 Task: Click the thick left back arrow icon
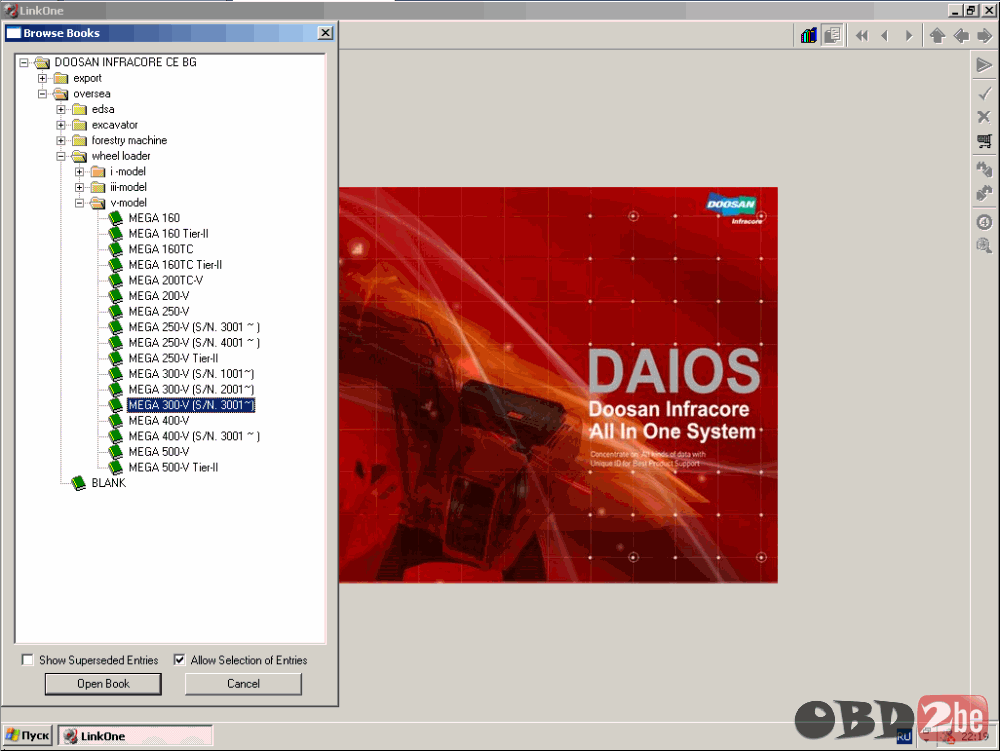[x=961, y=36]
